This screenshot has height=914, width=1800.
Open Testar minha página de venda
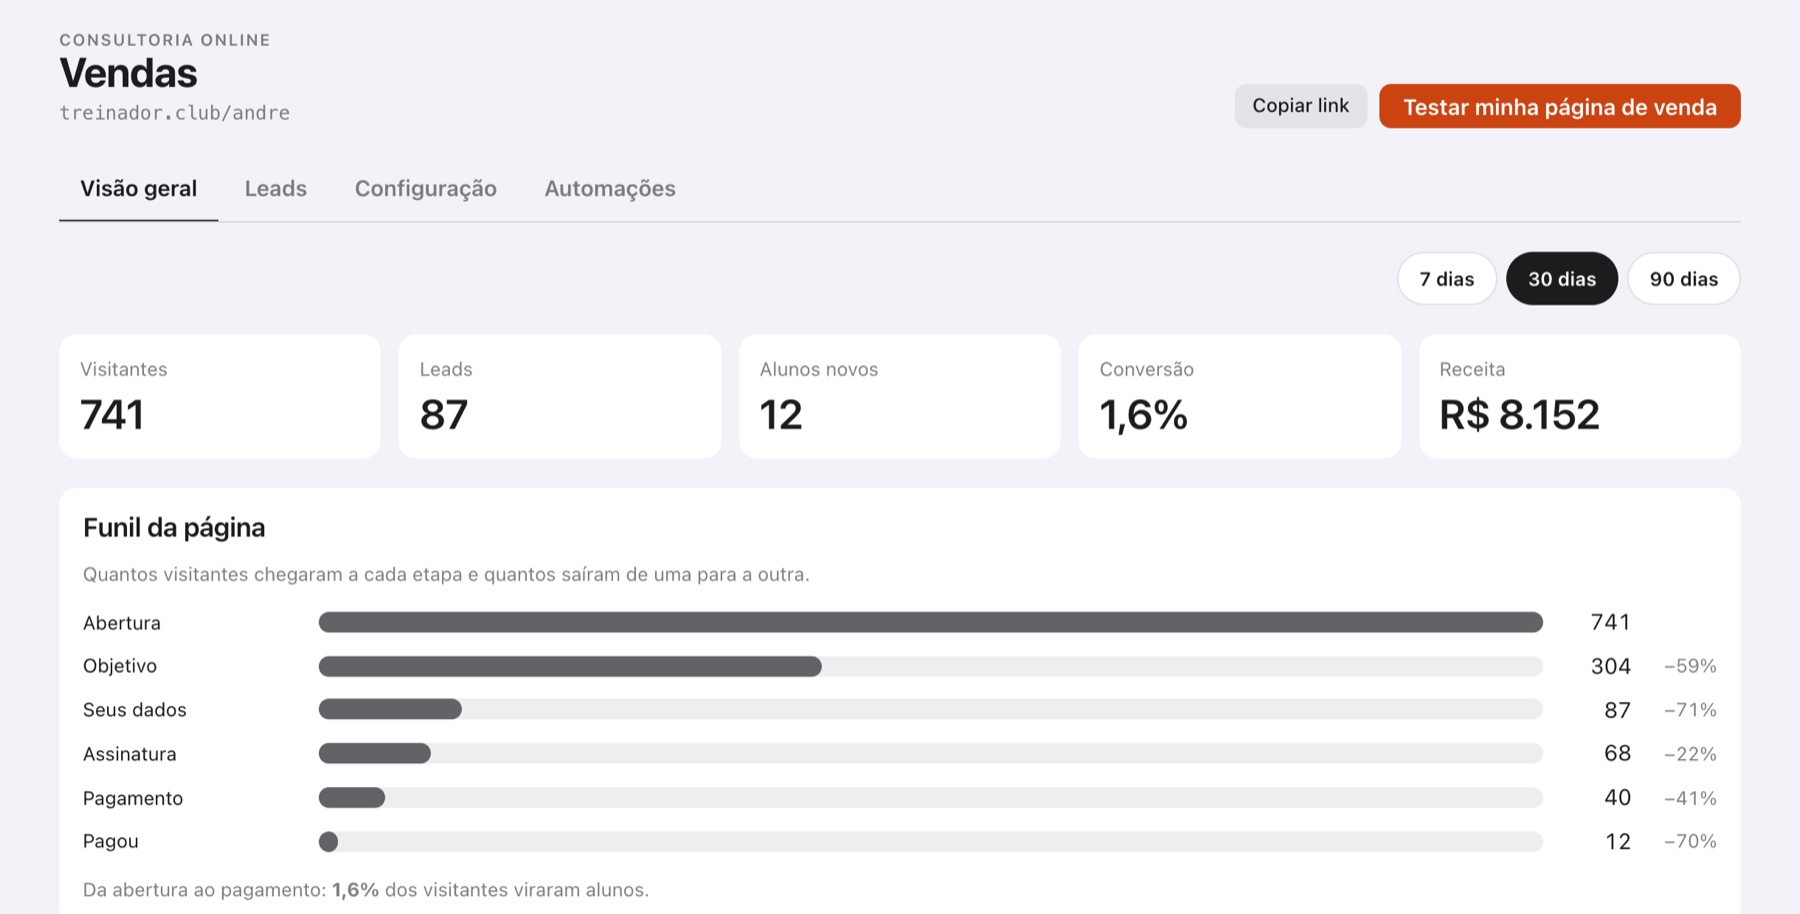[1559, 106]
